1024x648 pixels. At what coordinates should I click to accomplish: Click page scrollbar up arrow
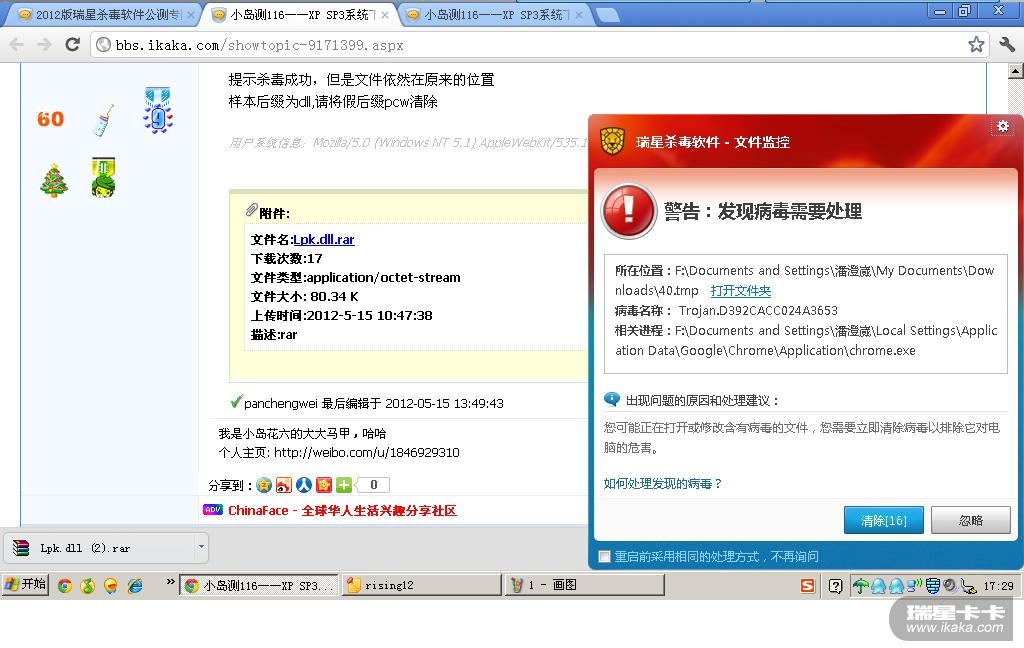[x=1016, y=71]
